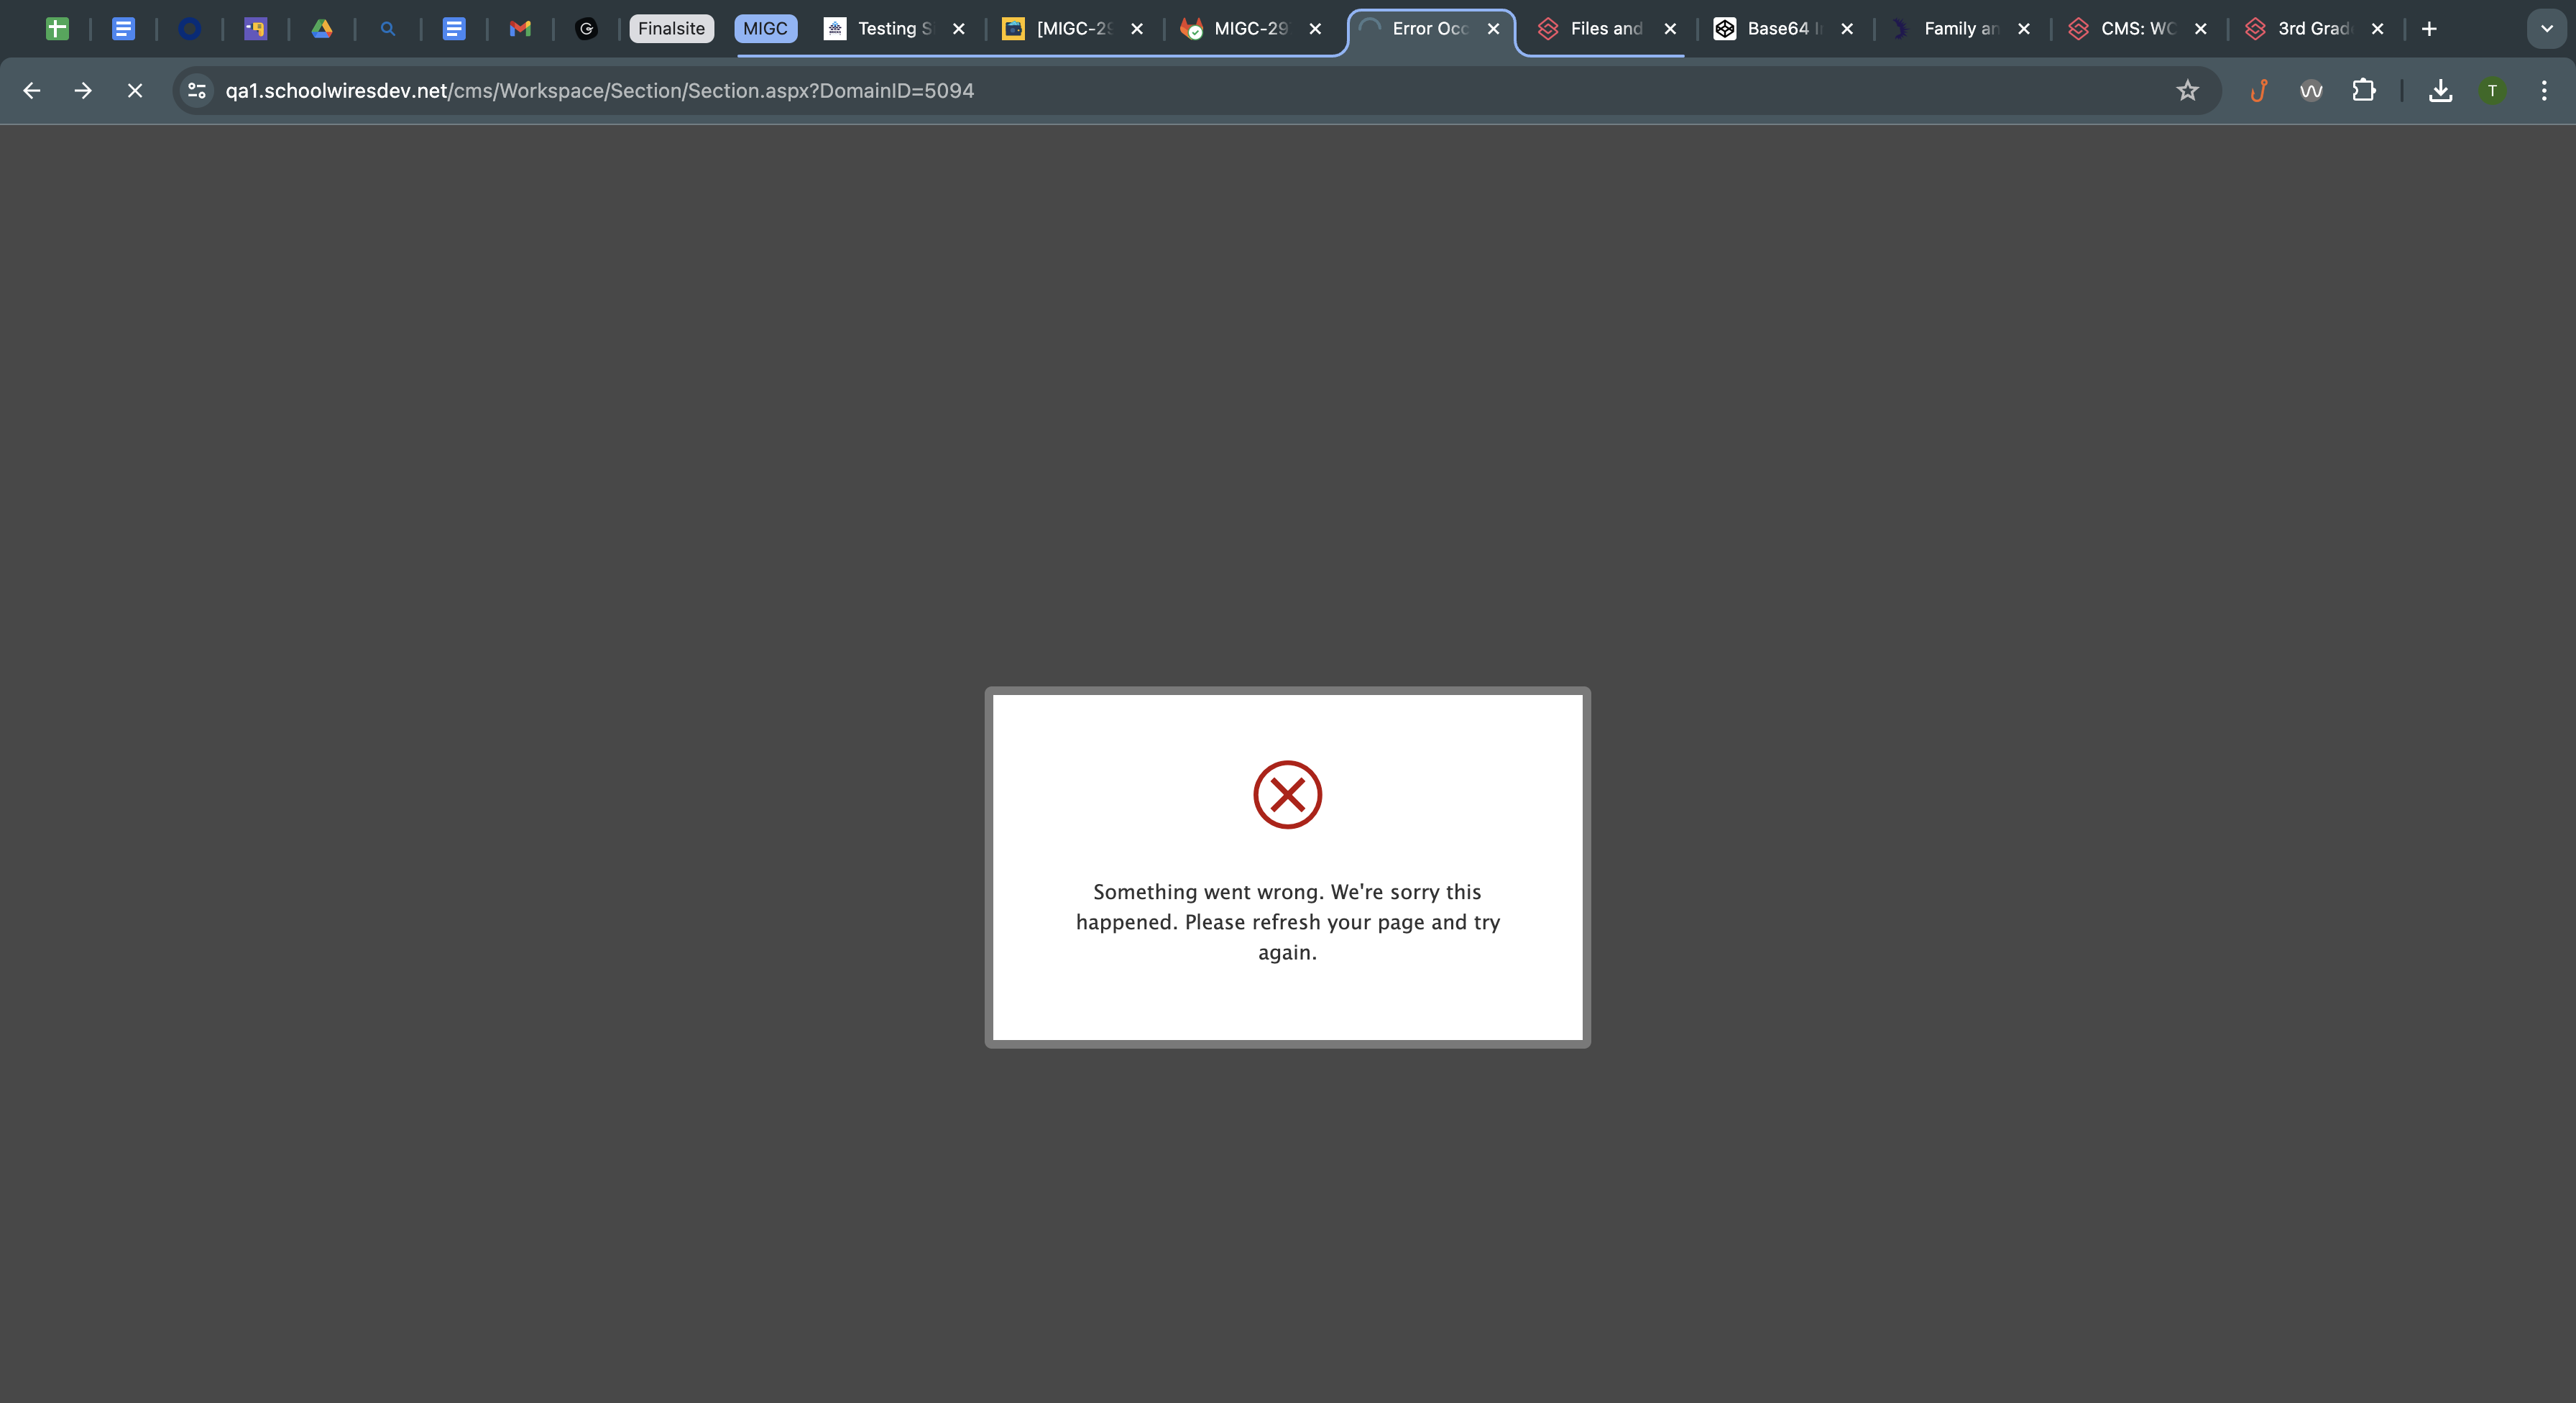
Task: Collapse the Finalsite tab group
Action: [671, 29]
